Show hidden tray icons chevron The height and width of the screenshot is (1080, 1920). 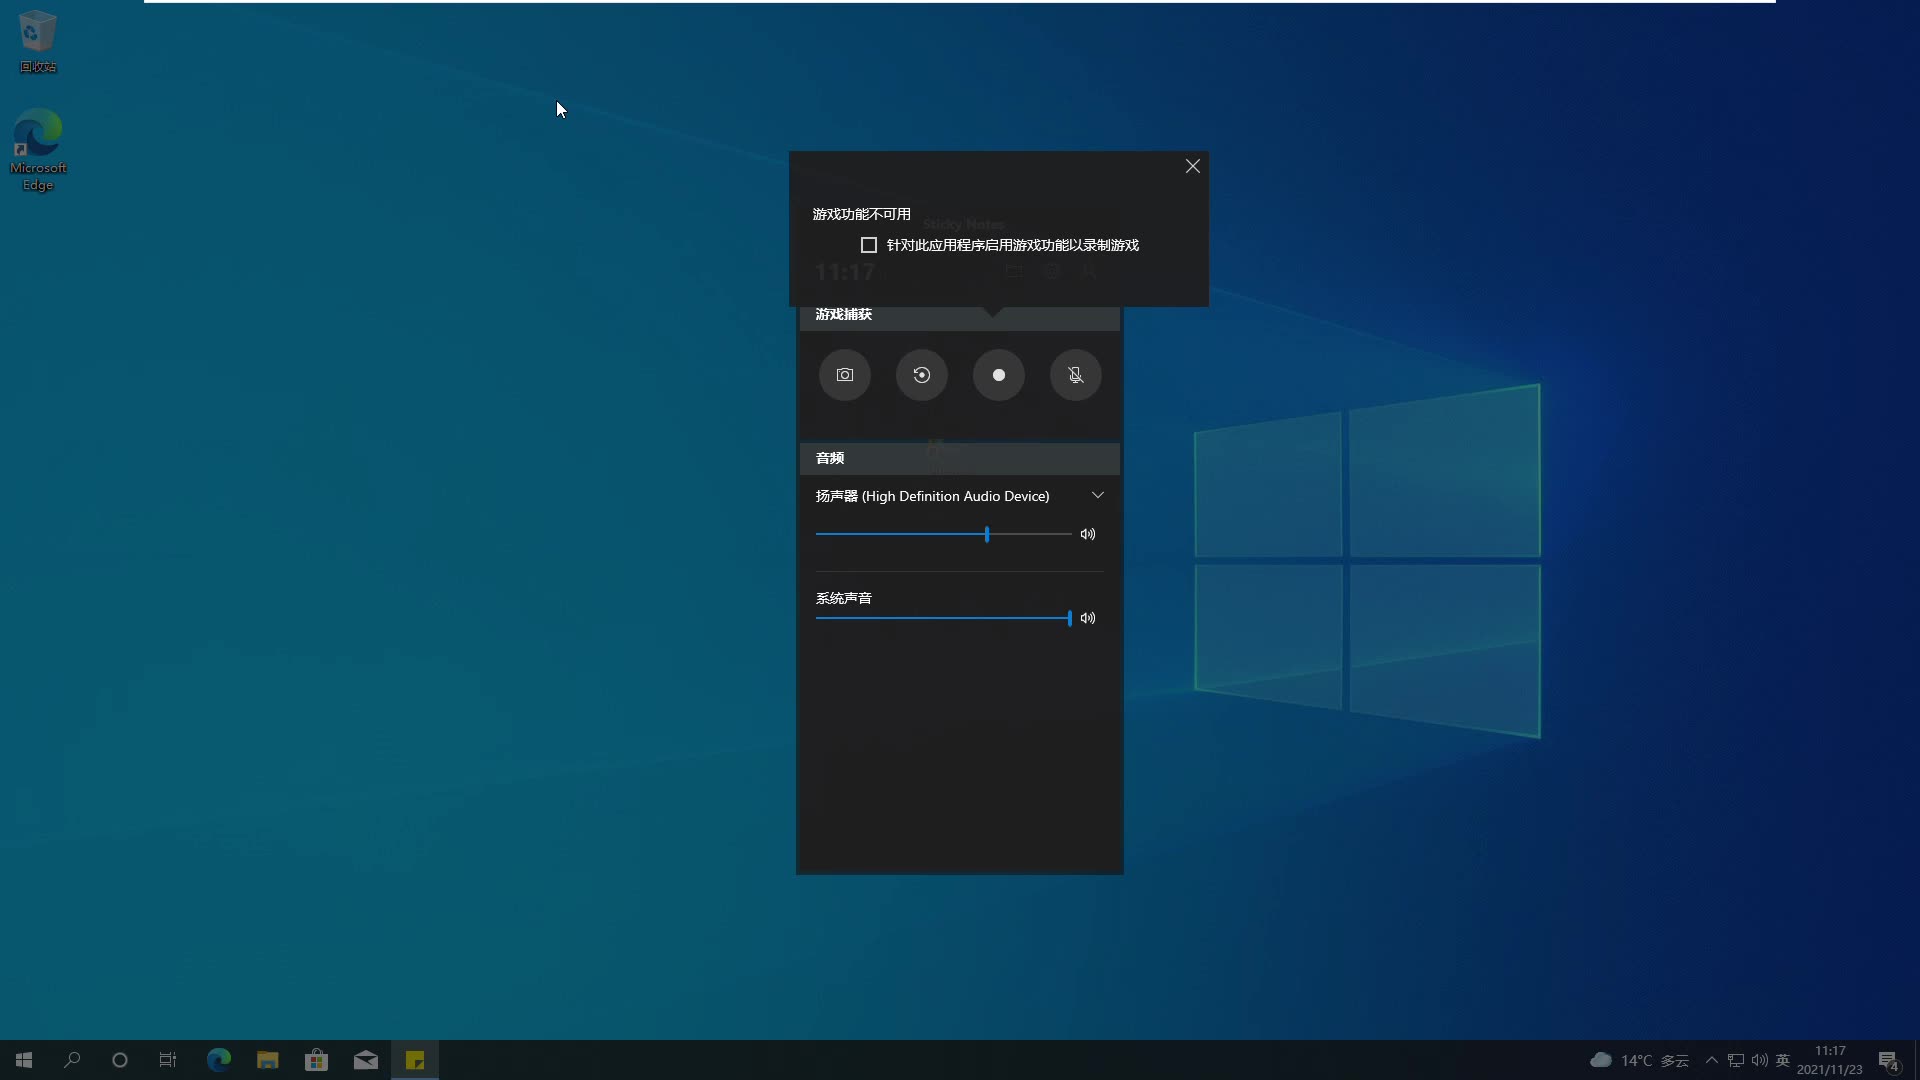[x=1711, y=1060]
